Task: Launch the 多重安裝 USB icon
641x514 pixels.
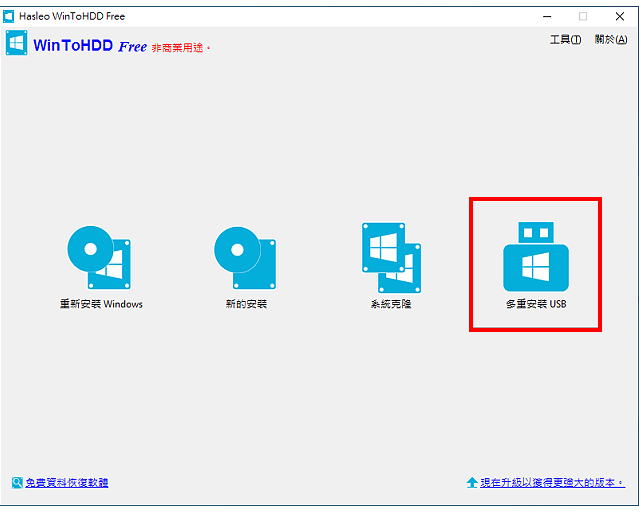Action: click(x=536, y=256)
